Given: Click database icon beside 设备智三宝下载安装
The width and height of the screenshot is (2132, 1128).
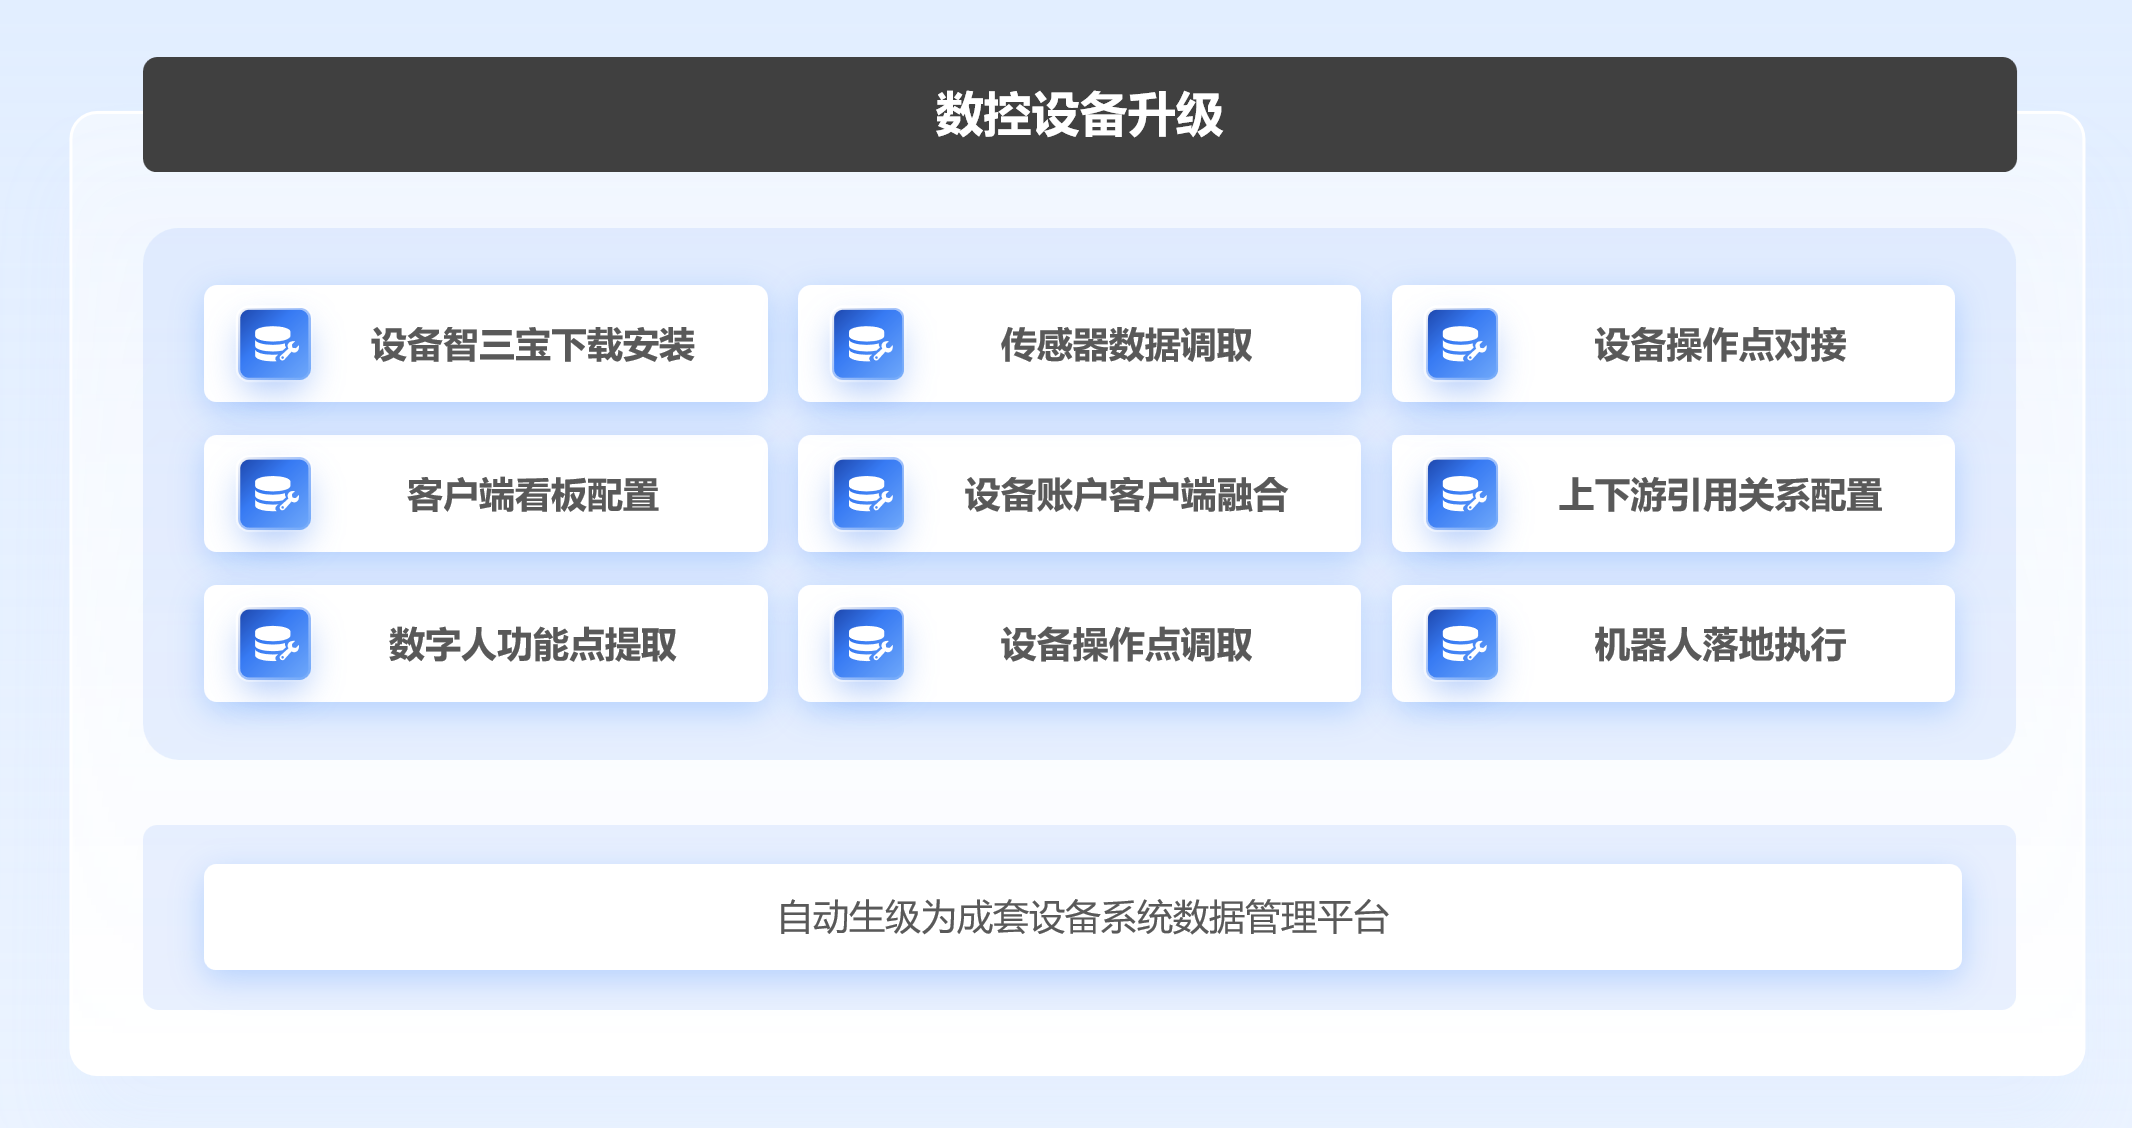Looking at the screenshot, I should point(275,344).
